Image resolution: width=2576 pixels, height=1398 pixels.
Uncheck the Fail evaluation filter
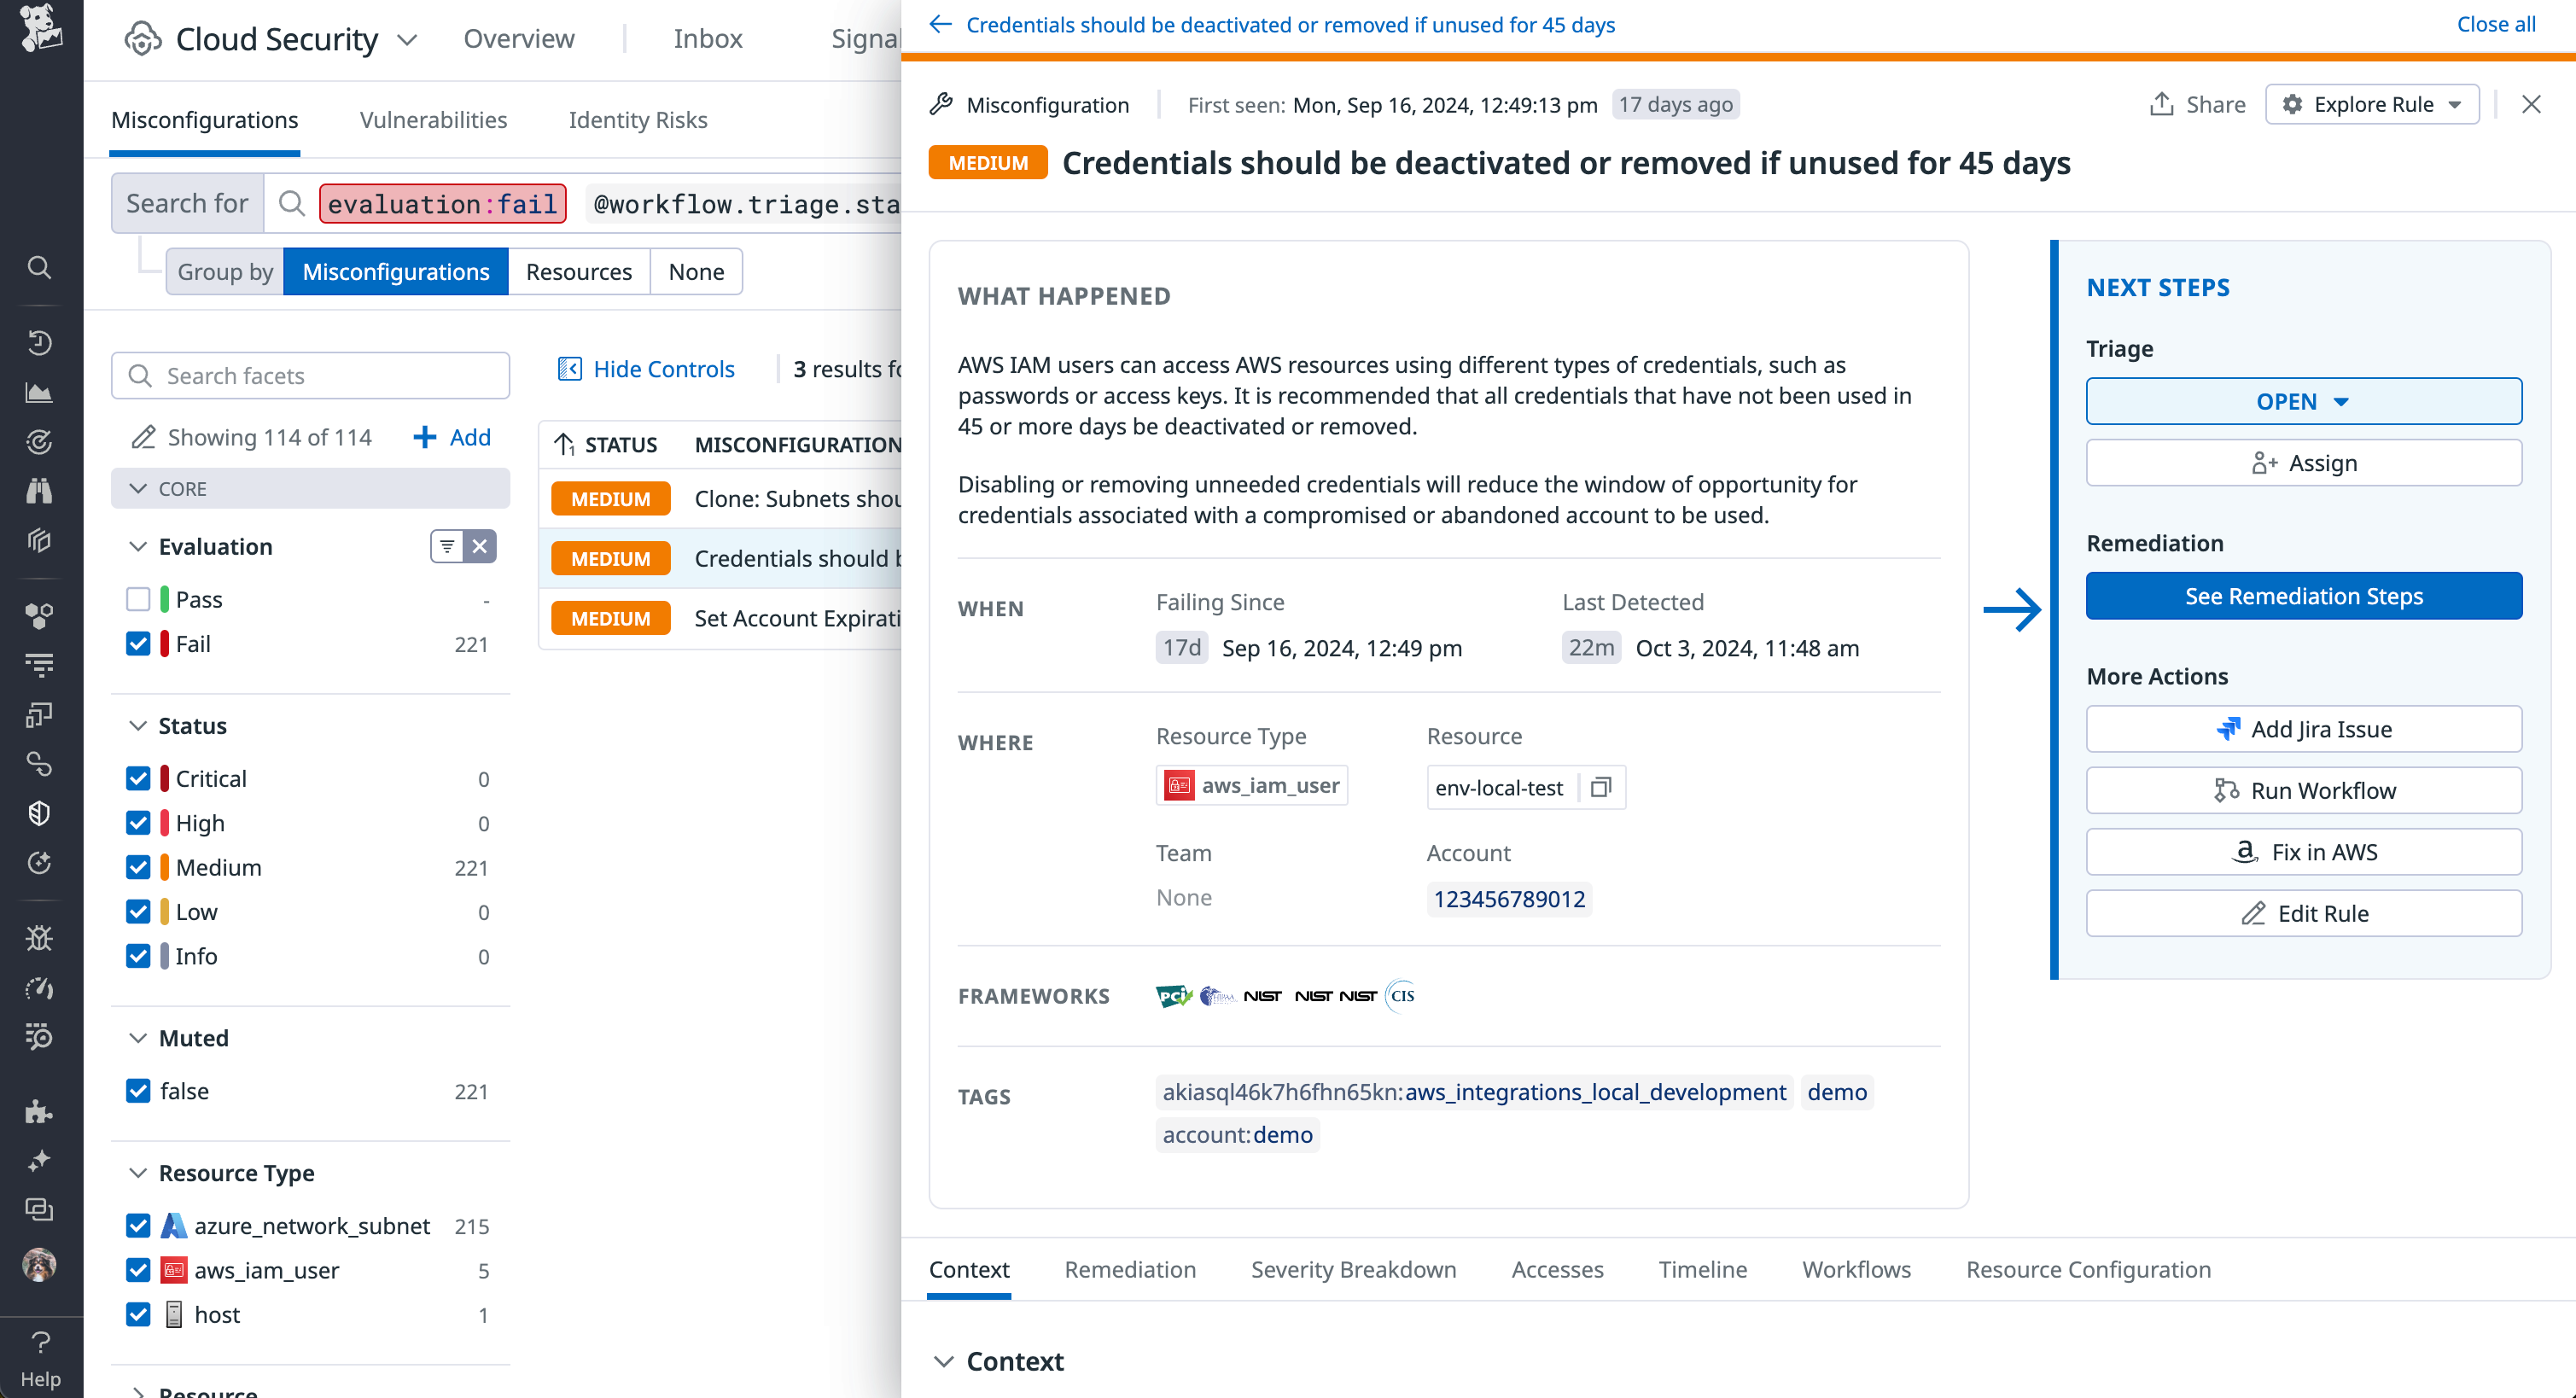[138, 643]
